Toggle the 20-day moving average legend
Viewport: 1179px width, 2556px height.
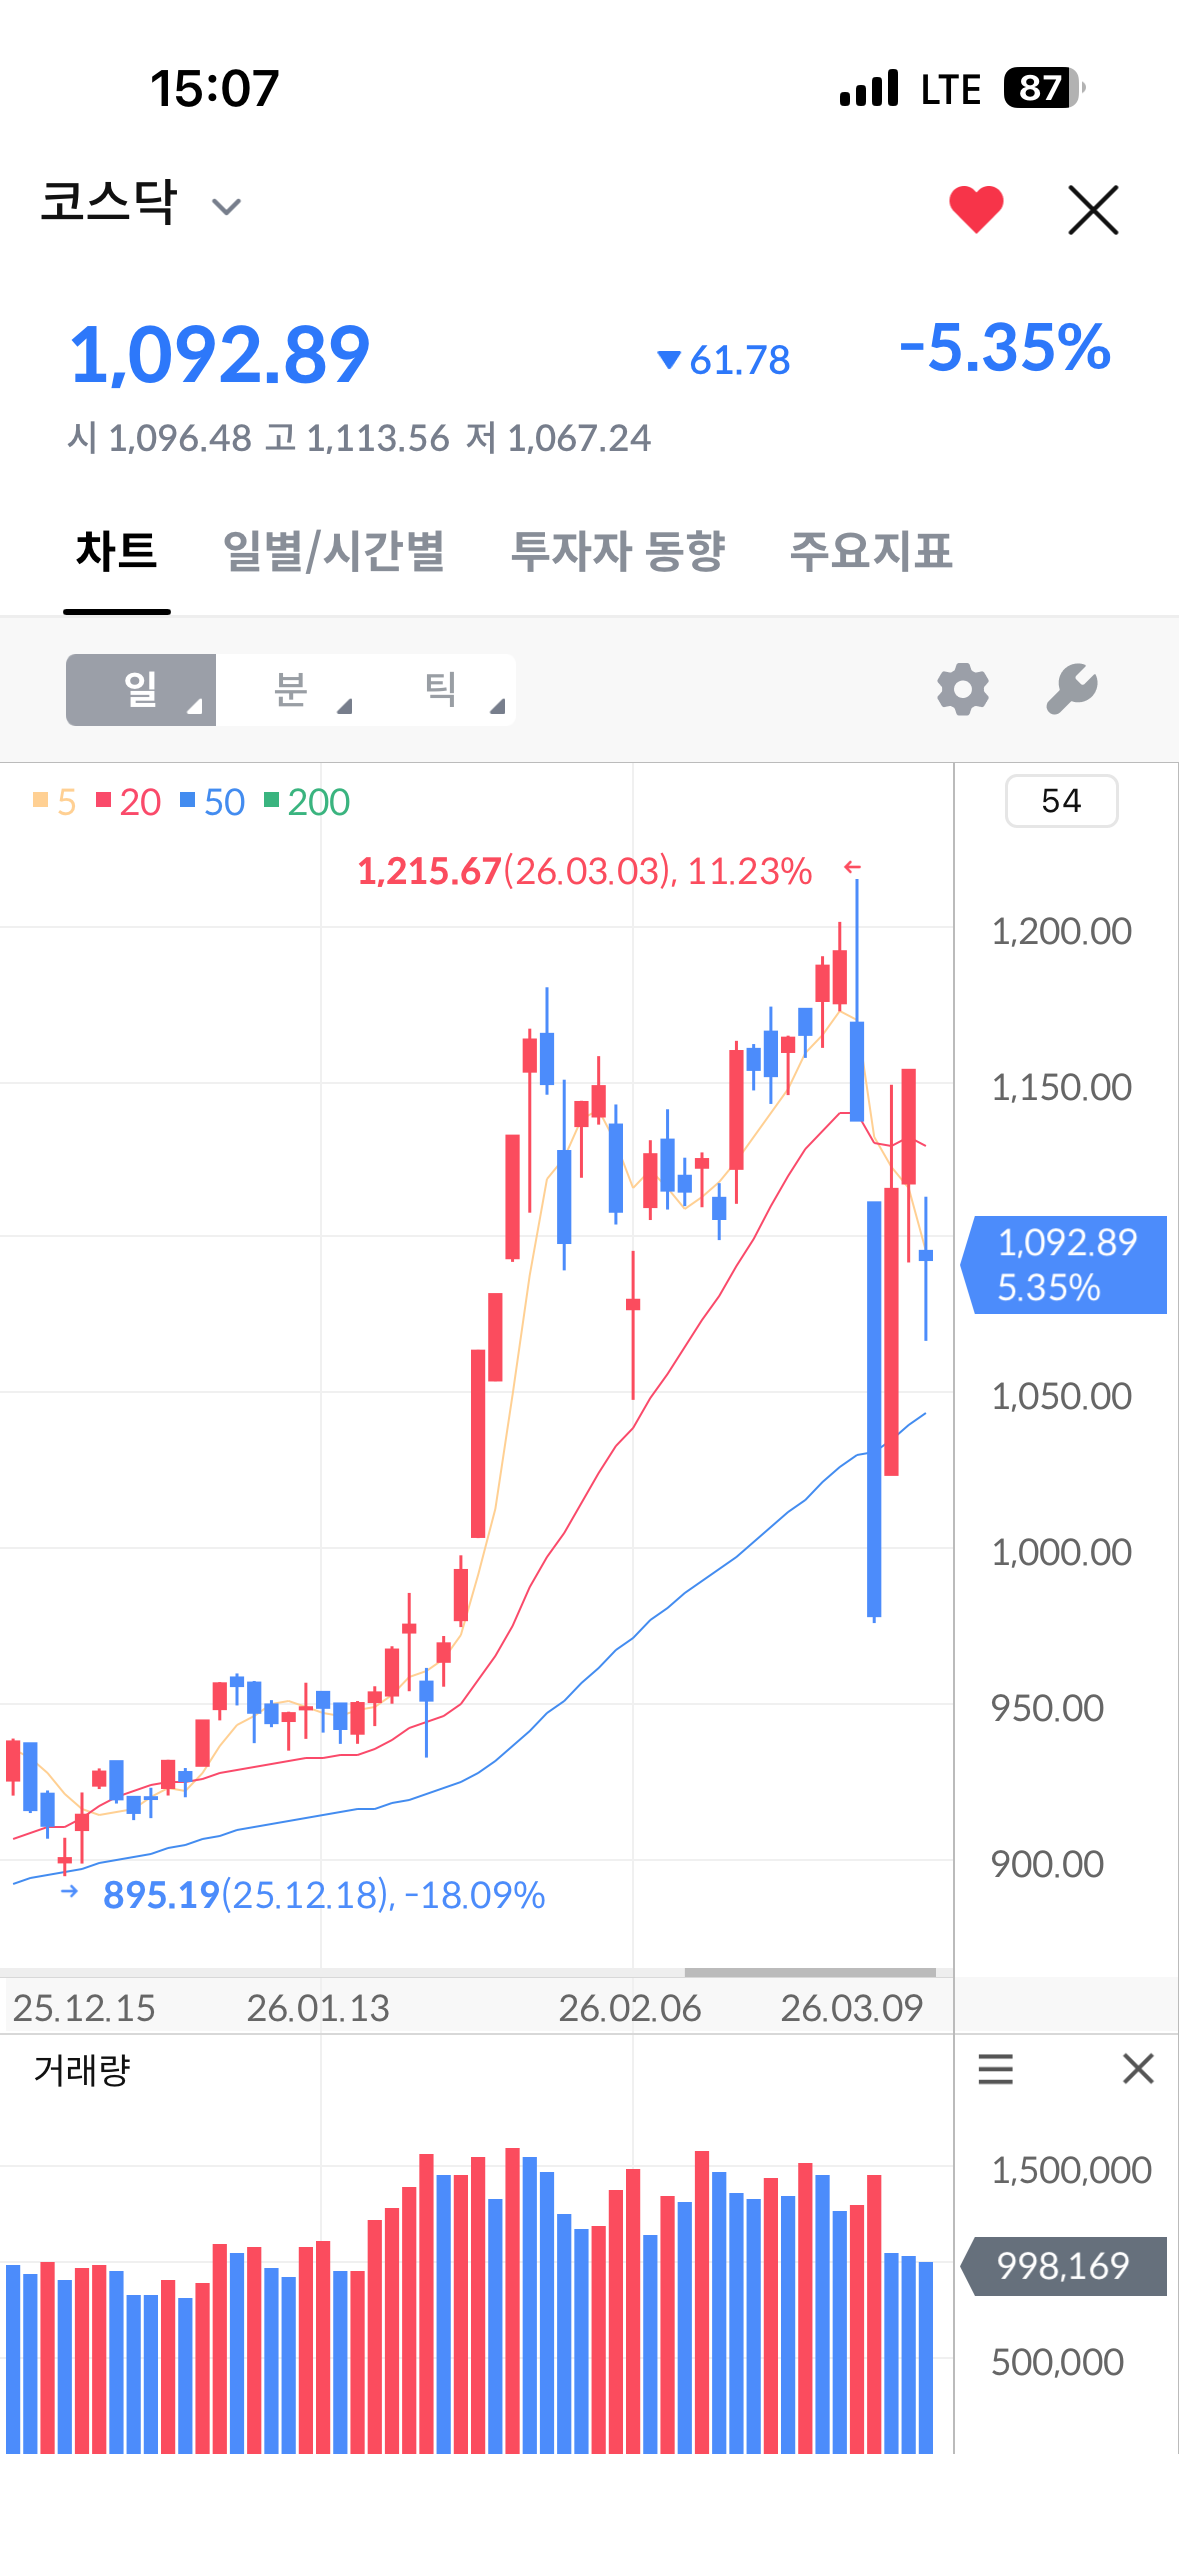(x=129, y=802)
